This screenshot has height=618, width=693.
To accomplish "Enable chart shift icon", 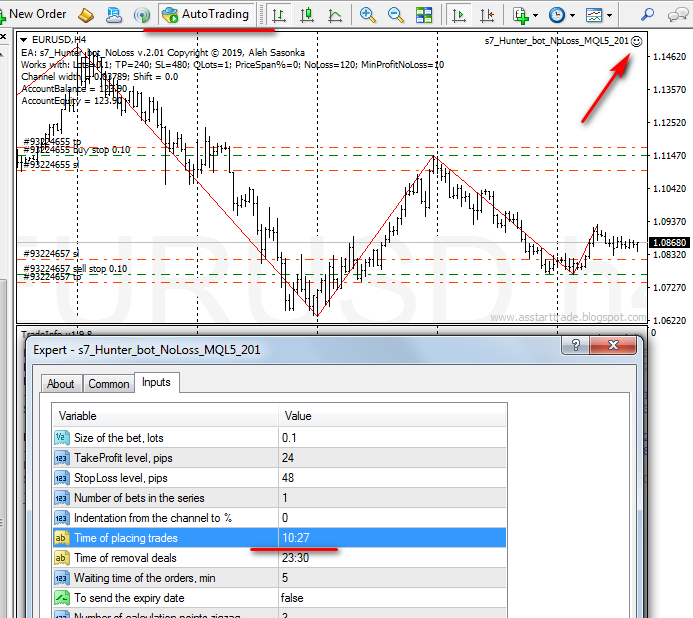I will (487, 15).
